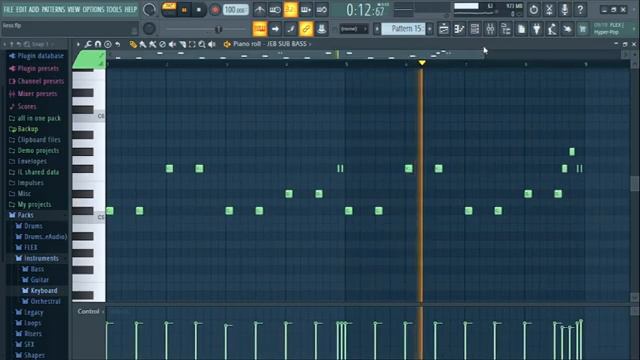Click the yellow playhead position marker

(422, 62)
